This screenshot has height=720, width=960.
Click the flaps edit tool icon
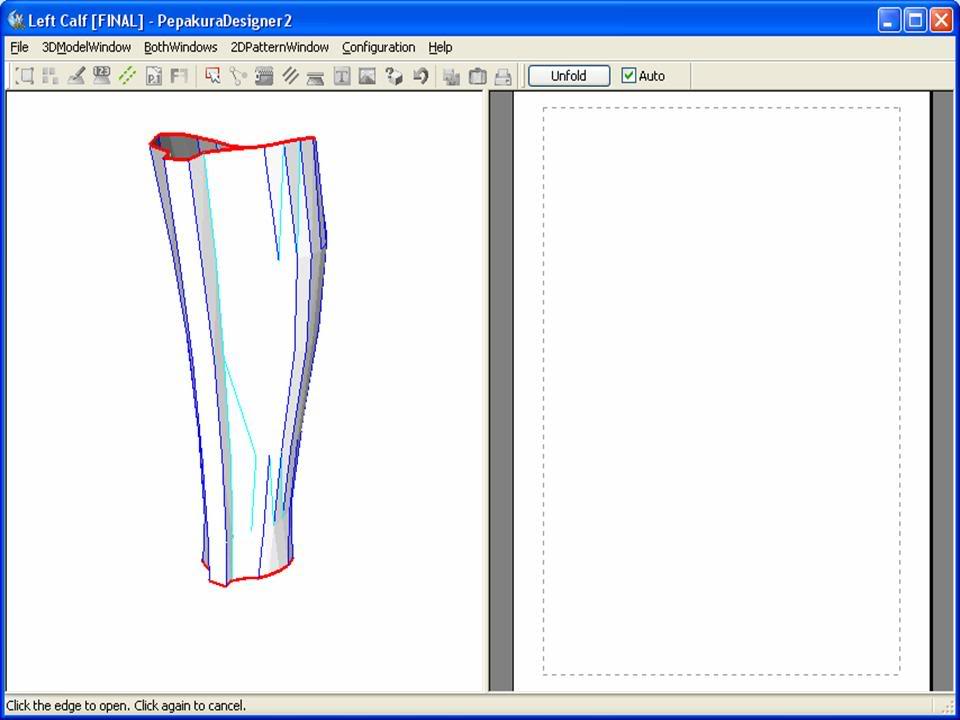(x=264, y=76)
